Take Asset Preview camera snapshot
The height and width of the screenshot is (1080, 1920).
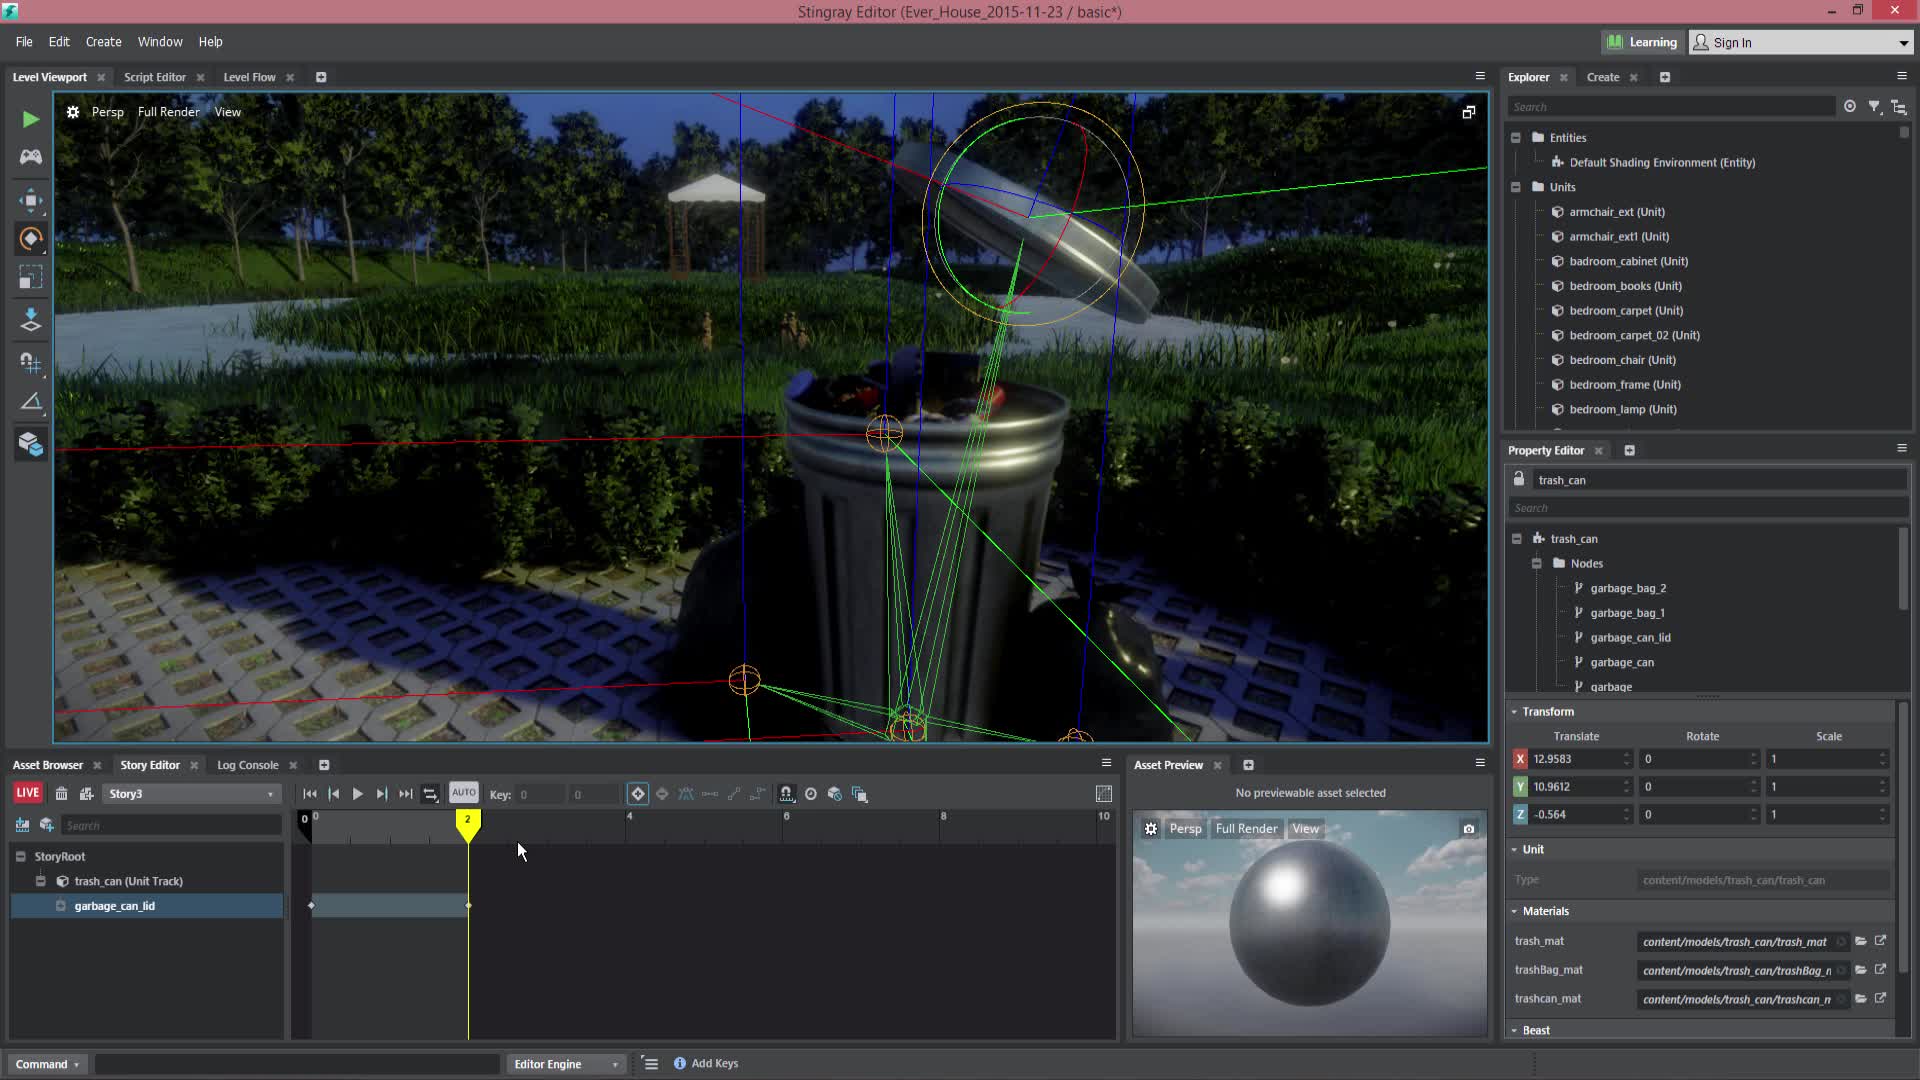pos(1468,829)
